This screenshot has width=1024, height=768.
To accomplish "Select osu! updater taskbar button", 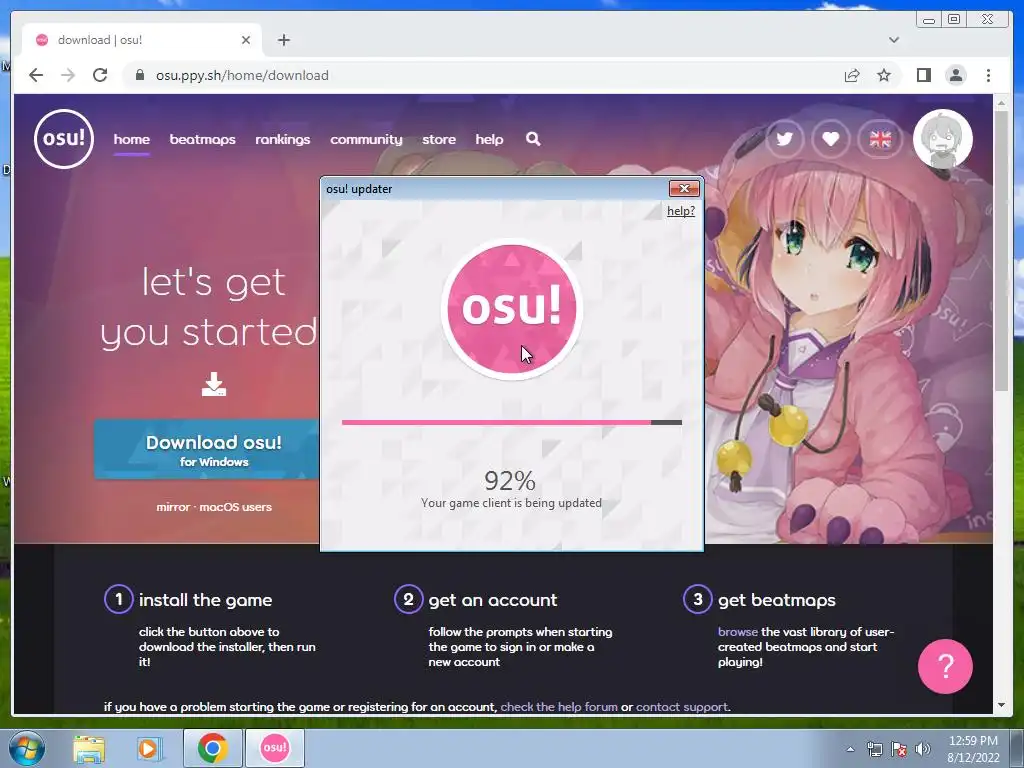I will [274, 748].
